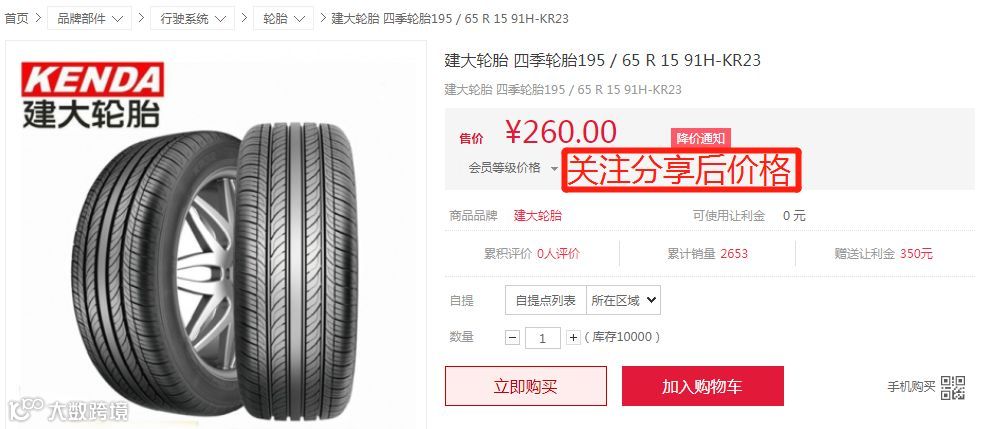Click the 降价通知 price alert tag

[701, 139]
